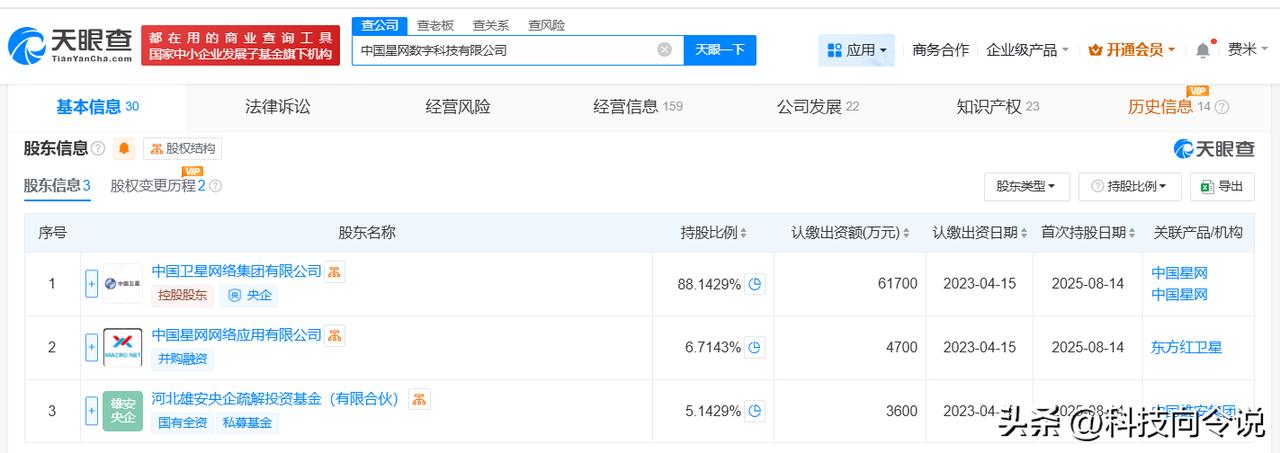Open the 企业级产品 dropdown
The image size is (1280, 453).
pos(1027,49)
